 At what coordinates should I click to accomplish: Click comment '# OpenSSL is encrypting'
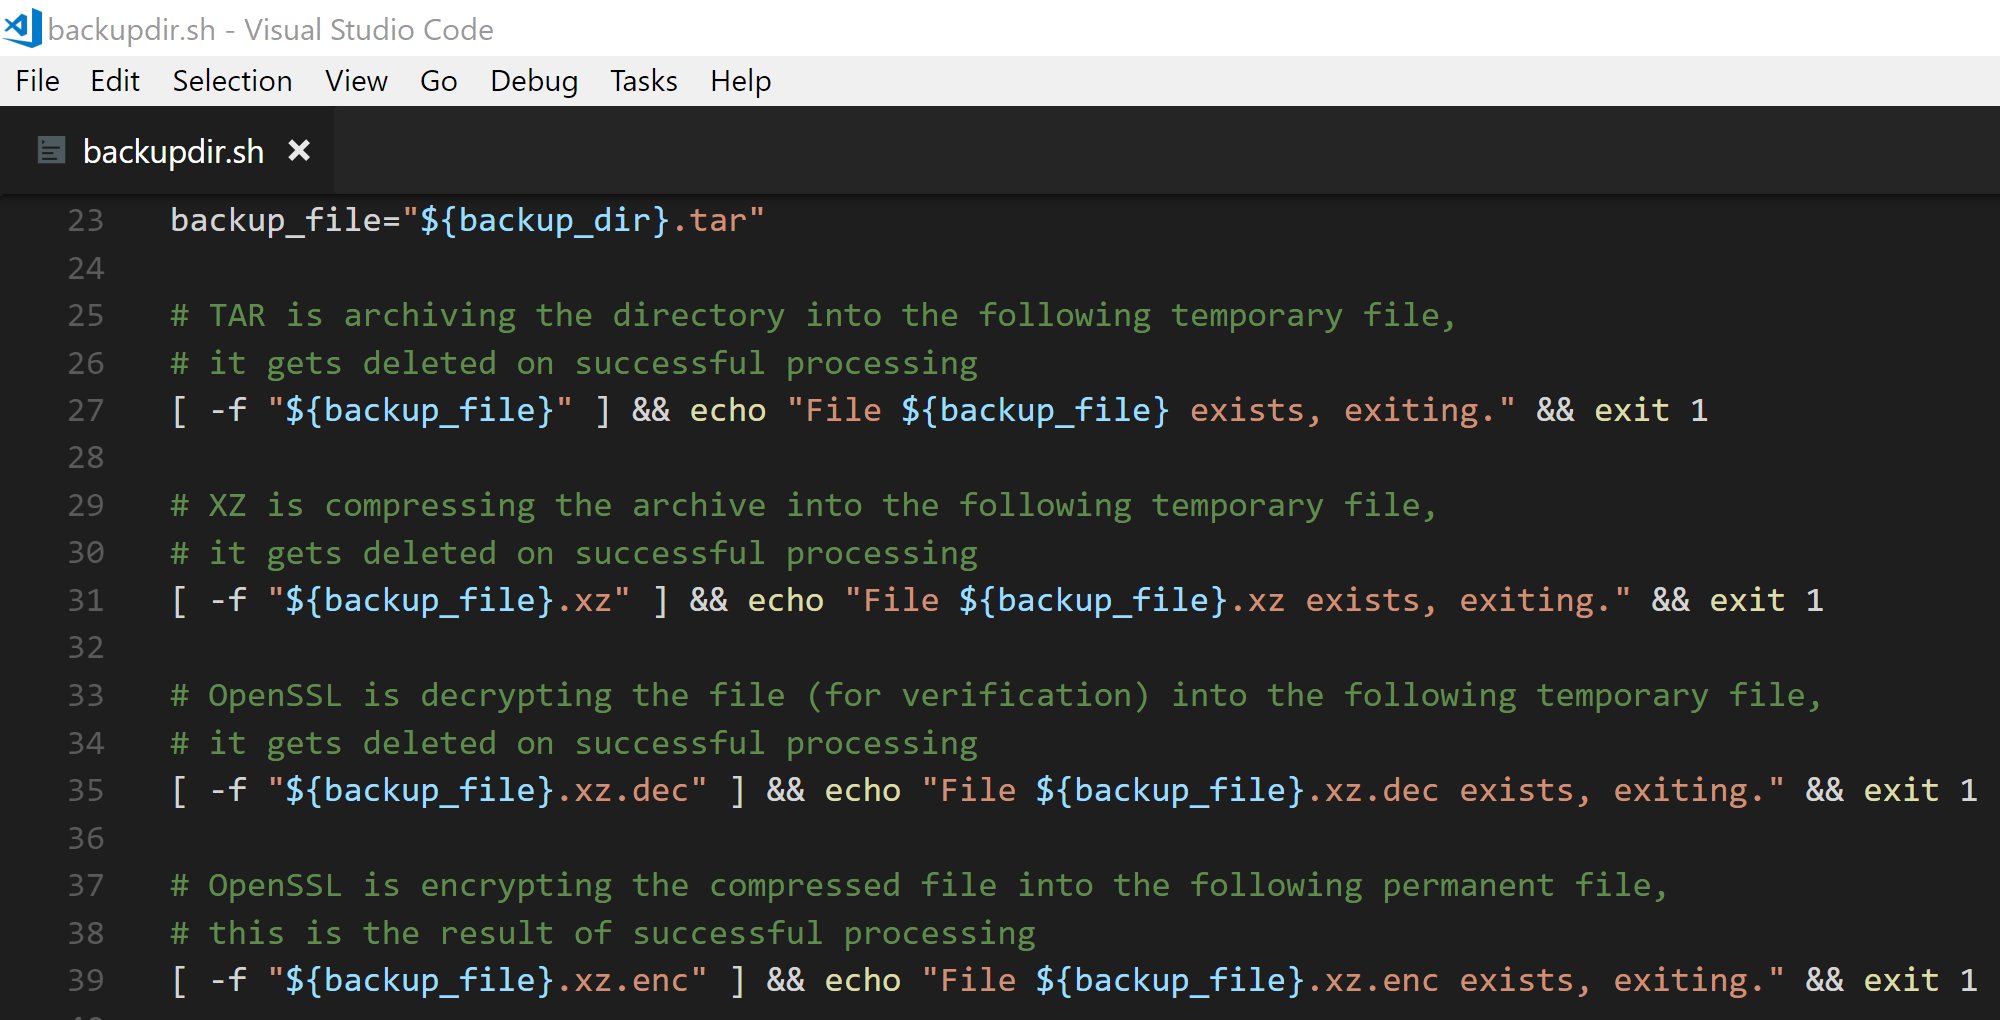[x=919, y=885]
